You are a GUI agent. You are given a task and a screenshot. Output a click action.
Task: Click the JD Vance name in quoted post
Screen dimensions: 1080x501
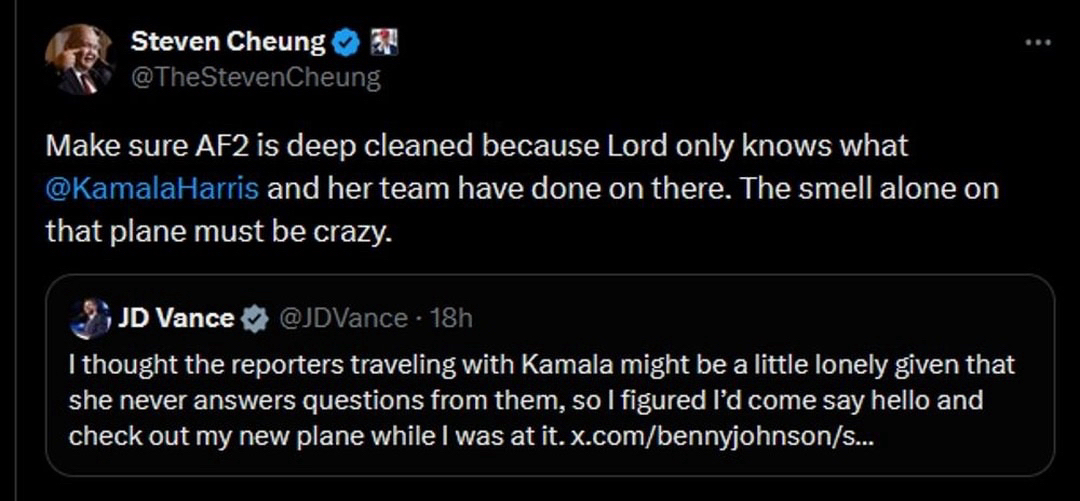point(176,319)
